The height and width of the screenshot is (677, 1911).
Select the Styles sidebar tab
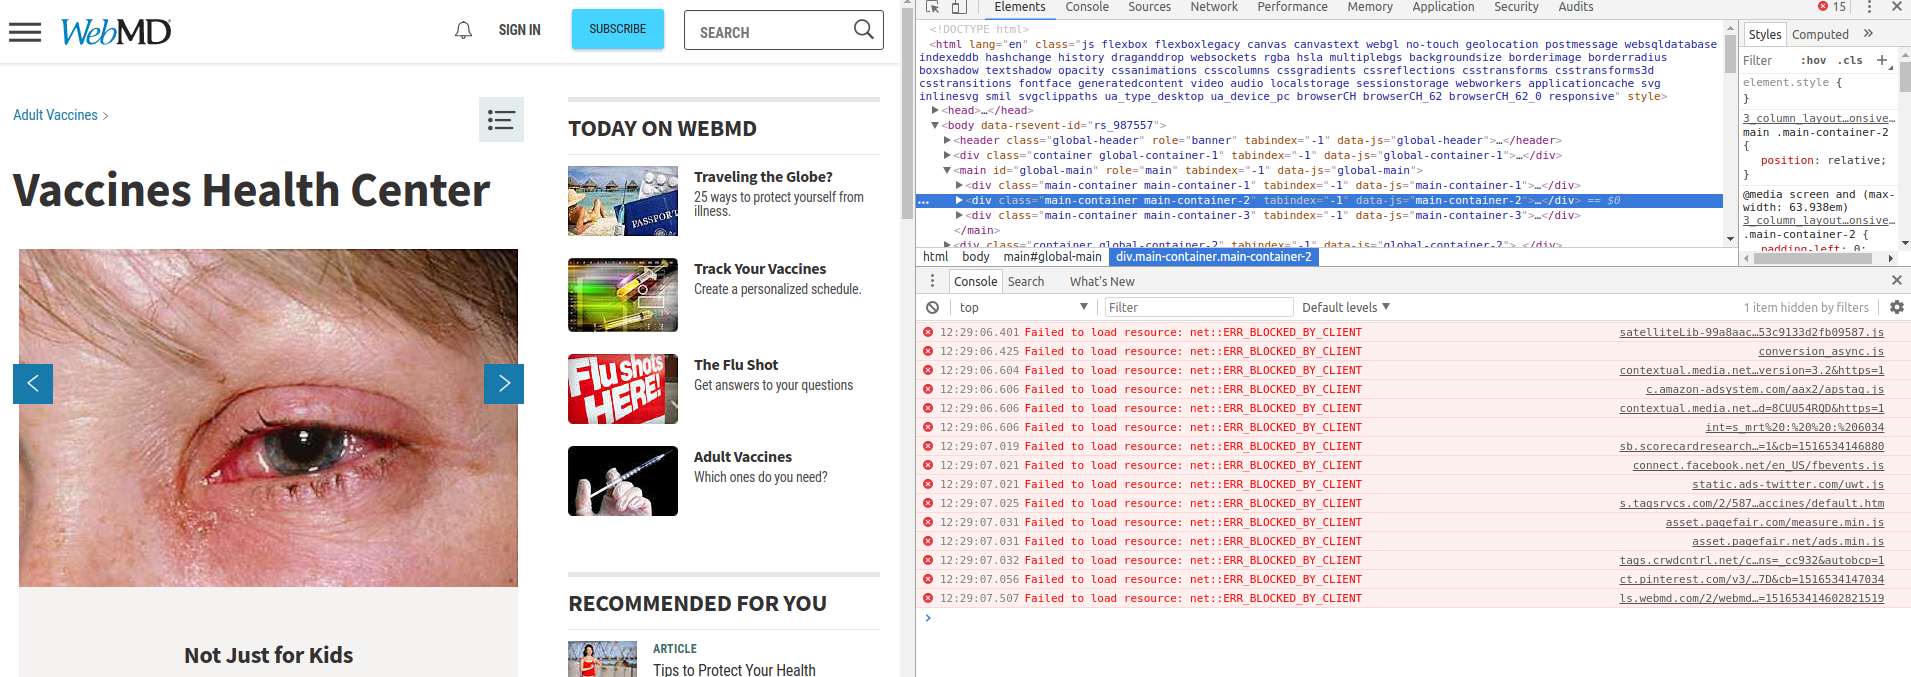click(1765, 34)
